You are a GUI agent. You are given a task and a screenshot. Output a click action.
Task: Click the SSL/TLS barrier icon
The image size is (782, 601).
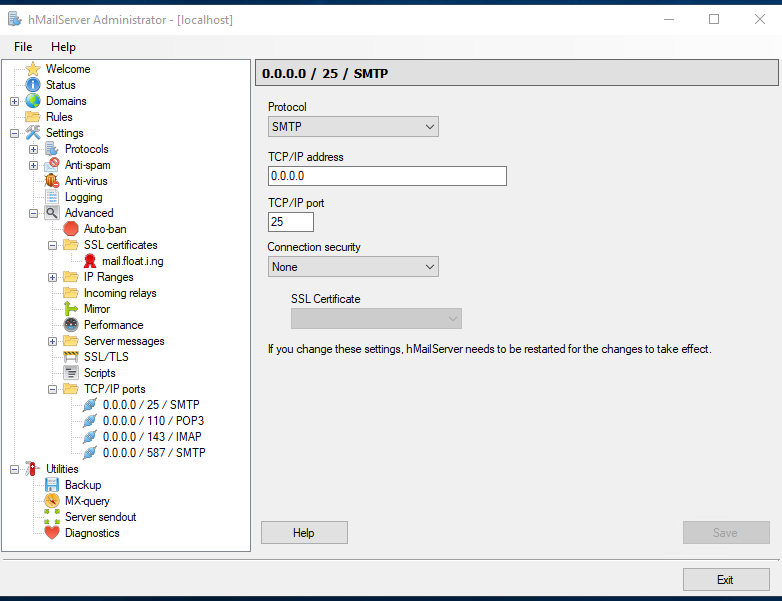71,357
